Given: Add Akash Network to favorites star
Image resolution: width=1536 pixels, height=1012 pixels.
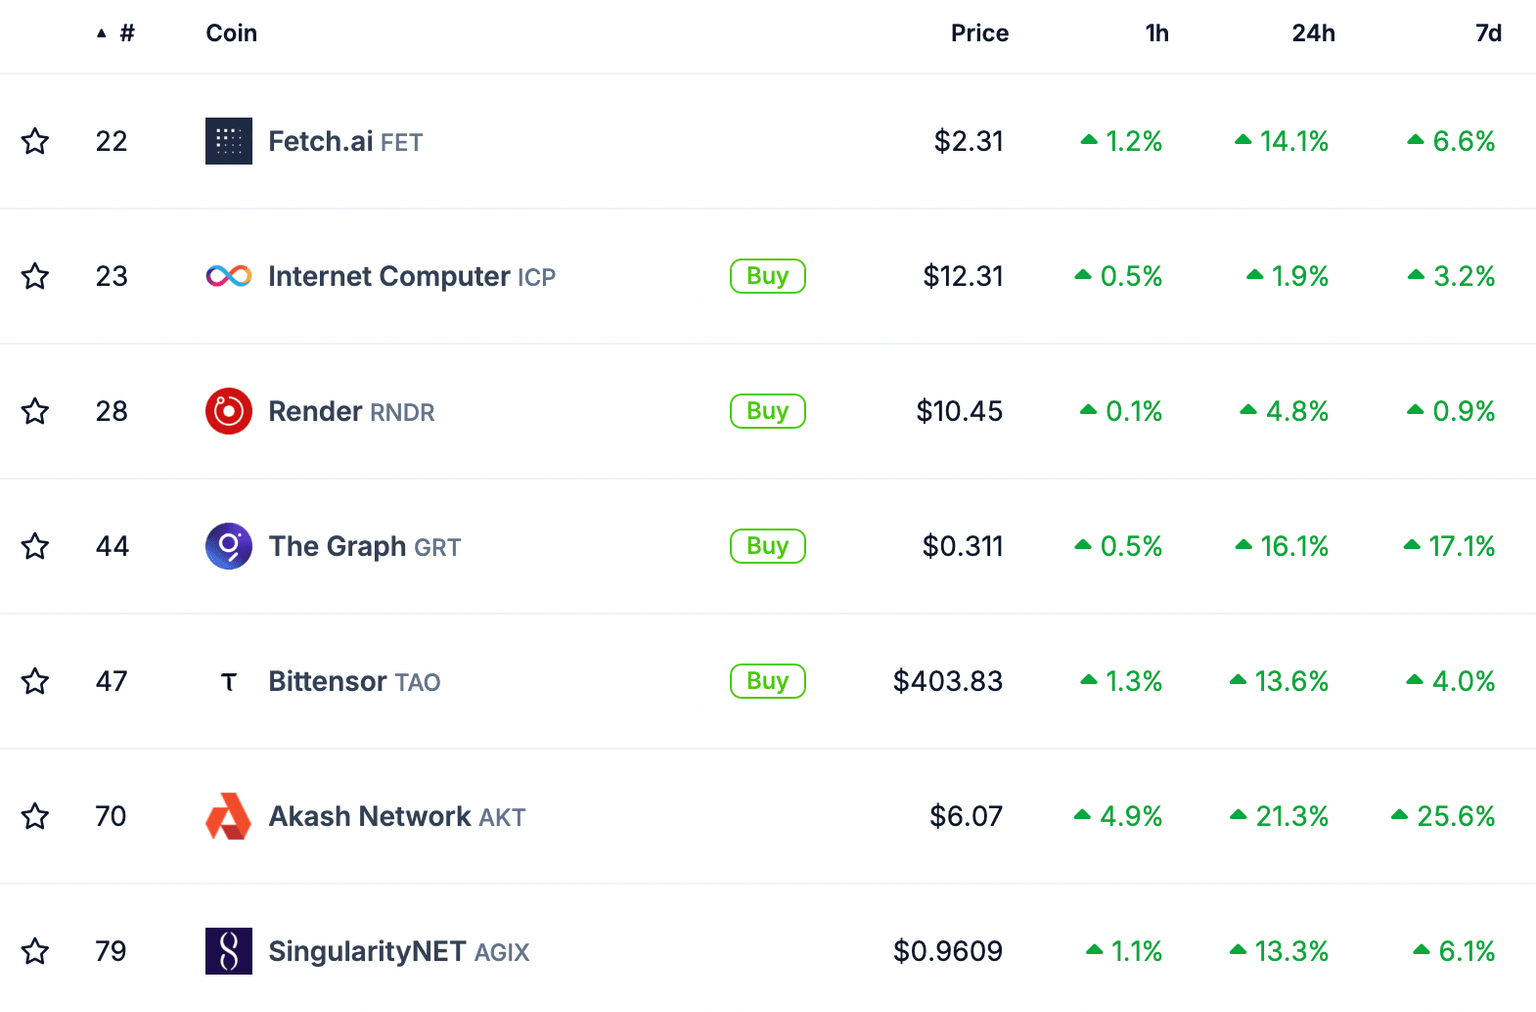Looking at the screenshot, I should coord(35,816).
